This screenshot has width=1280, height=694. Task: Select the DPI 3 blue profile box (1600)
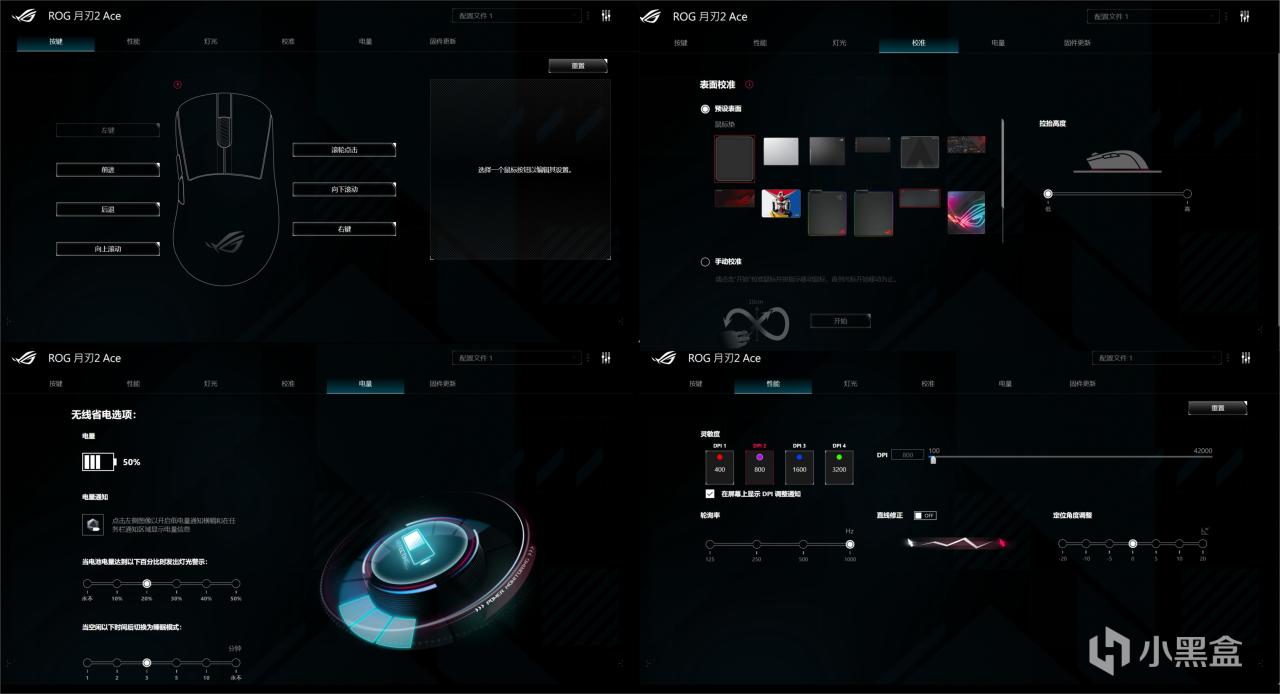click(799, 467)
